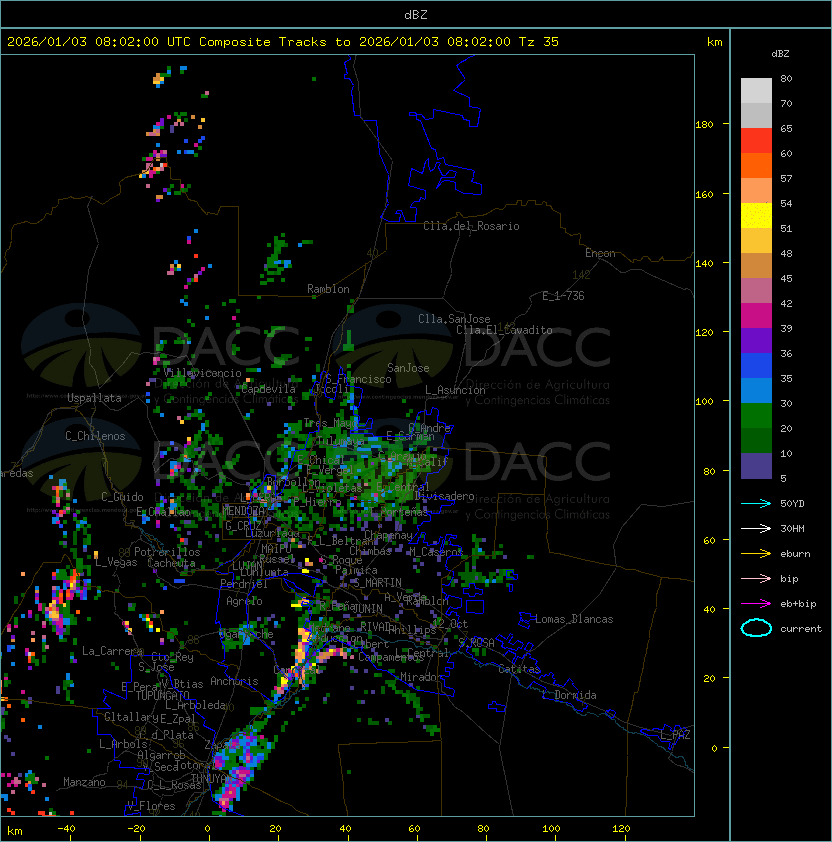Click the 'E_1-736' map label

(x=563, y=296)
